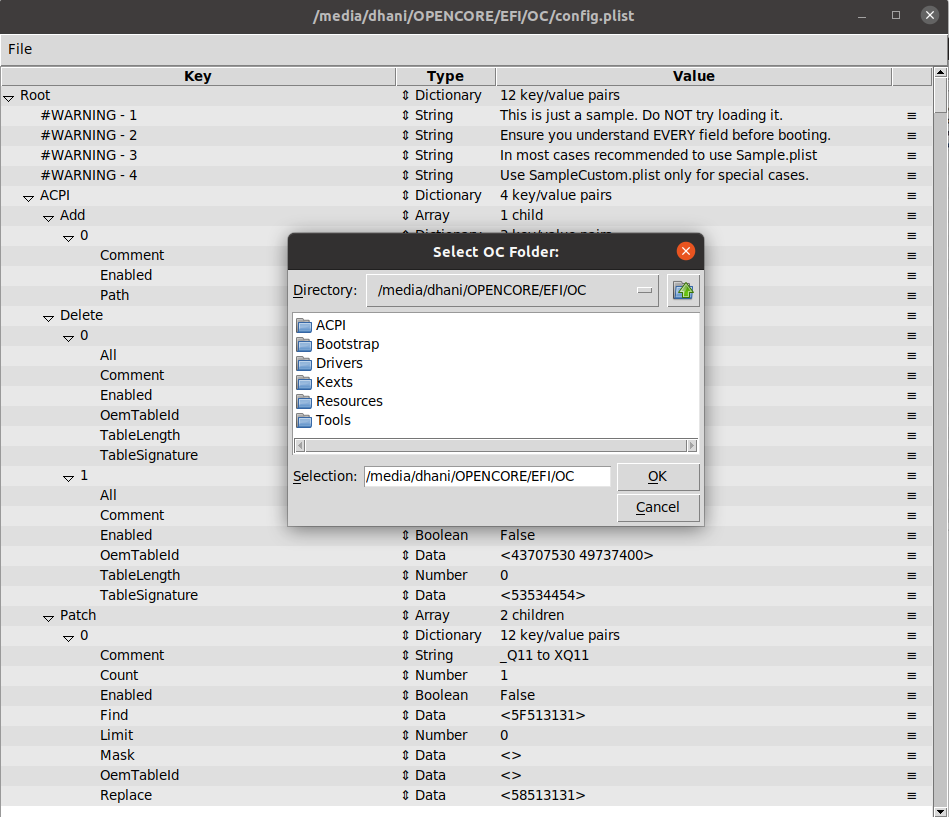The image size is (949, 817).
Task: Click the main window vertical scrollbar thumb
Action: pyautogui.click(x=940, y=94)
